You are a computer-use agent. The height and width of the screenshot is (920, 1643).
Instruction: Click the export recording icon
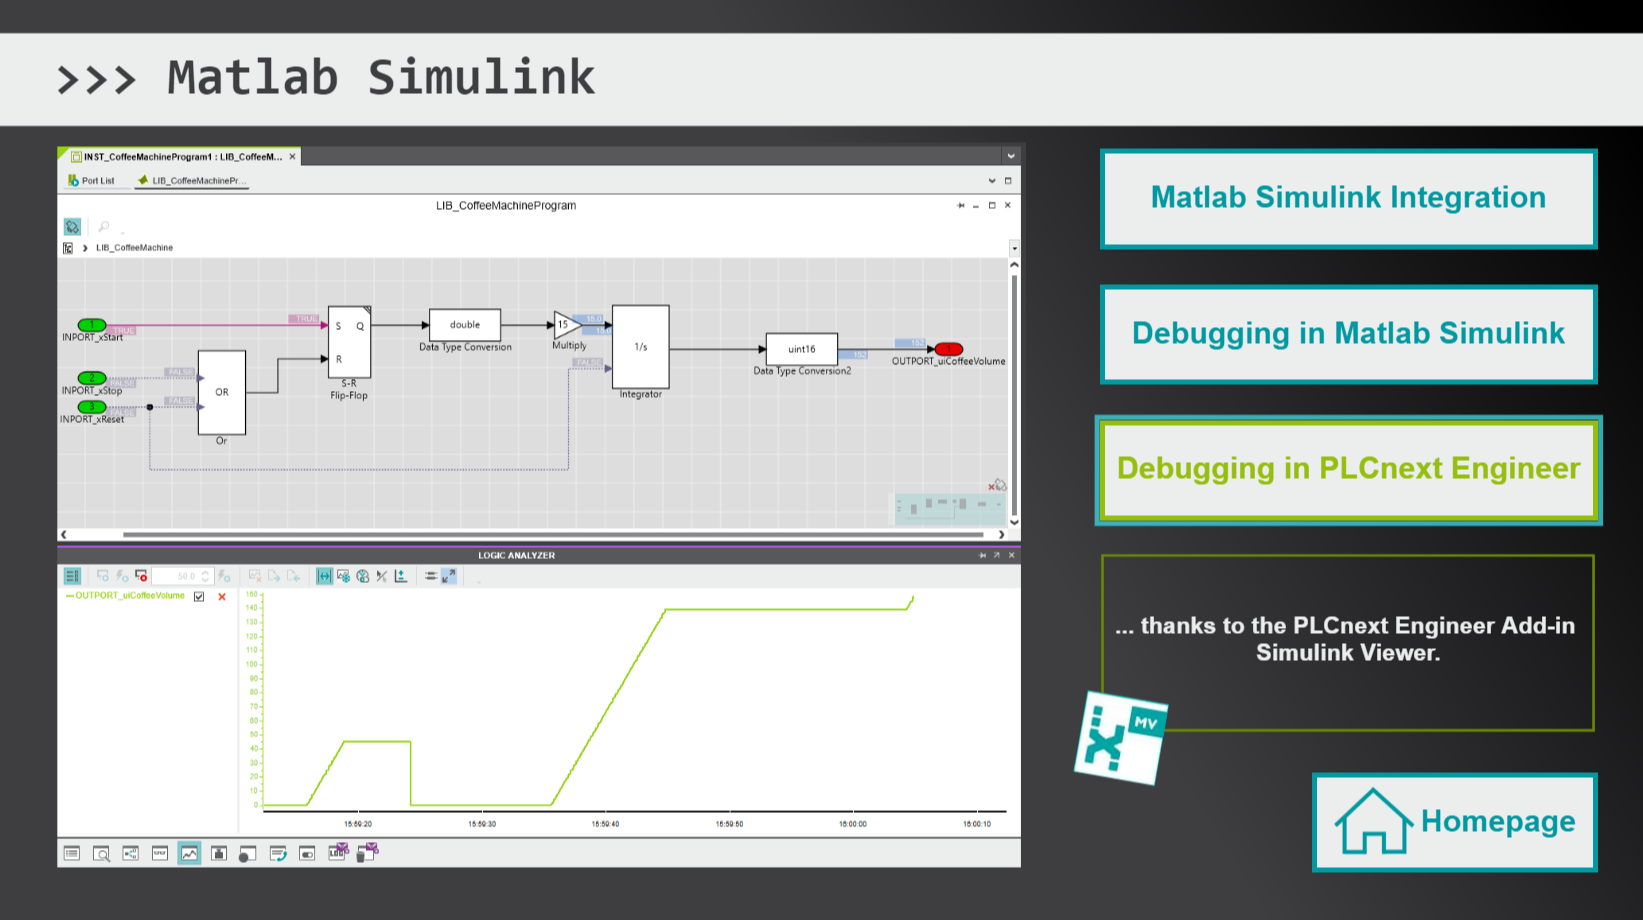(274, 576)
